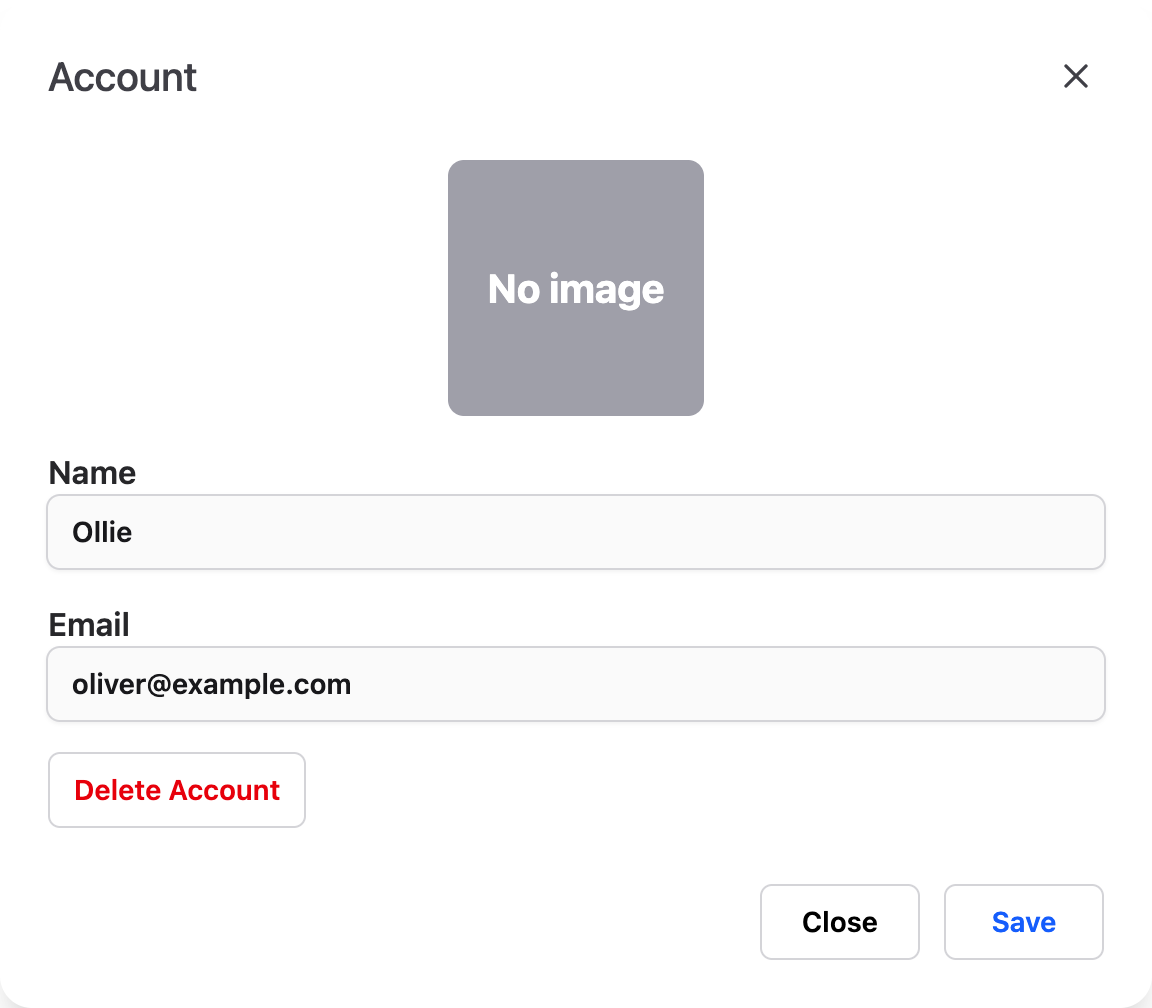Click the No image avatar placeholder
Viewport: 1152px width, 1008px height.
[x=576, y=288]
